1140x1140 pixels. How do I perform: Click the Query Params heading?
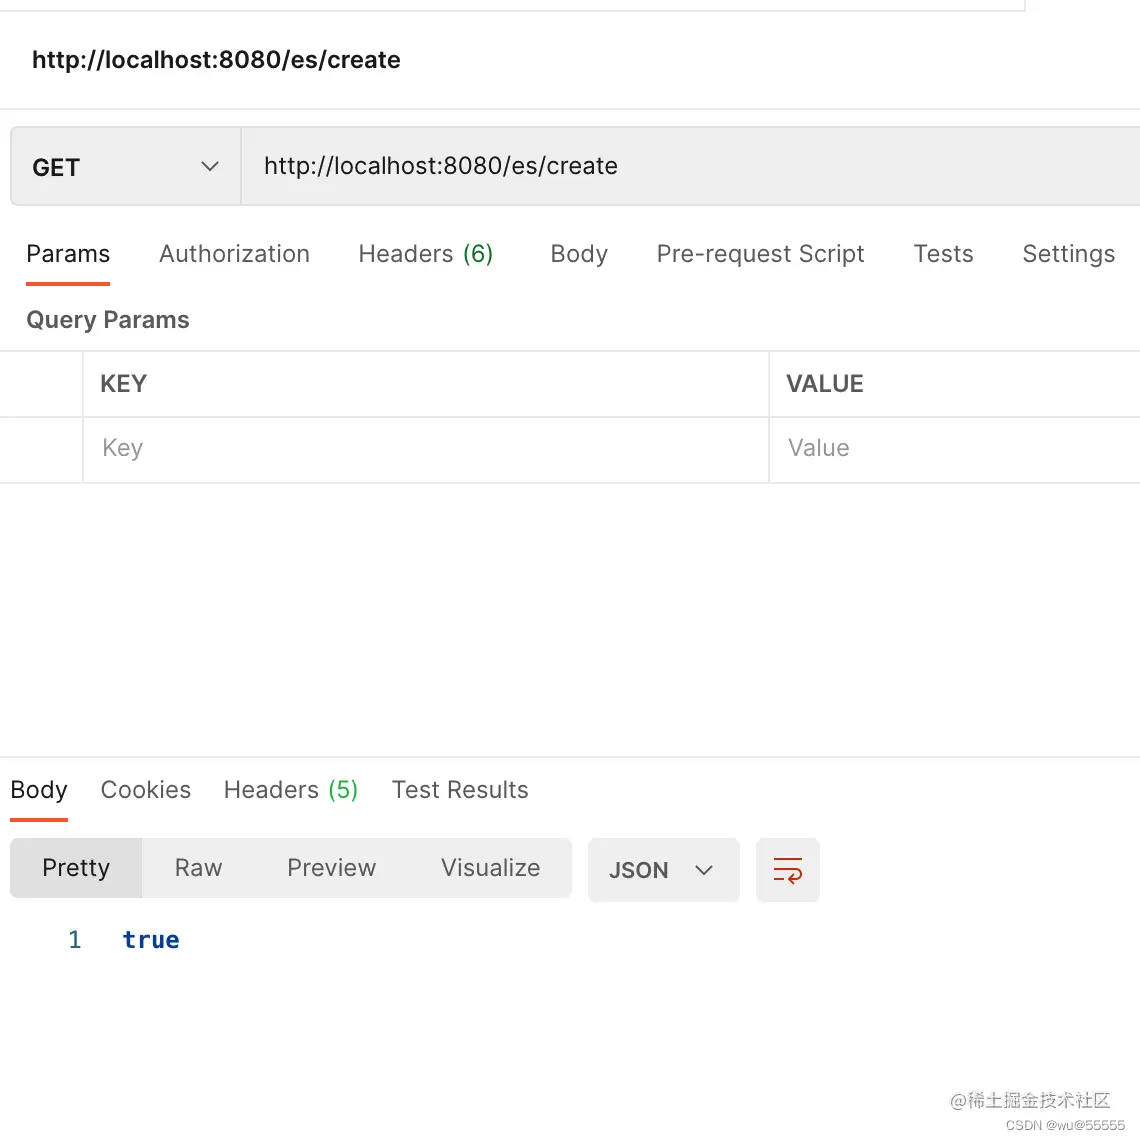[108, 320]
